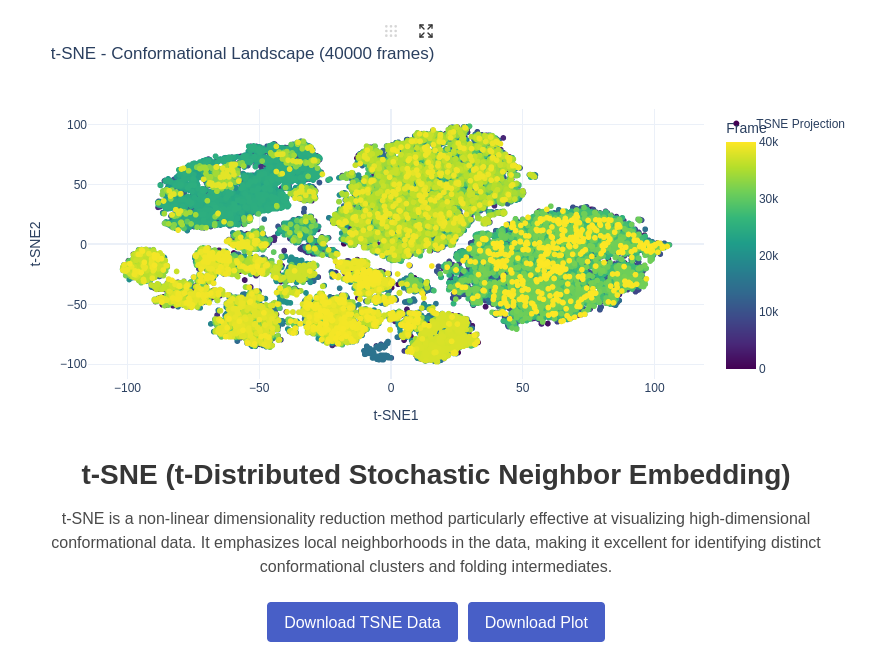This screenshot has height=650, width=870.
Task: Click the fullscreen arrows icon above the plot
Action: pos(425,31)
